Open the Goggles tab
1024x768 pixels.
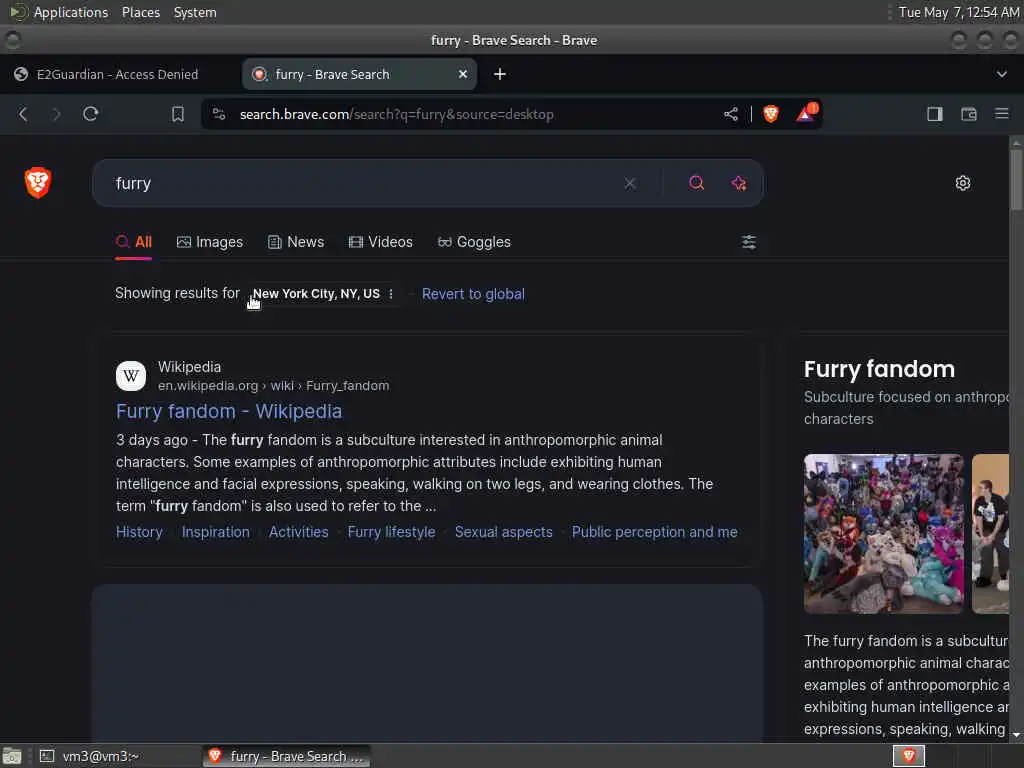coord(474,242)
